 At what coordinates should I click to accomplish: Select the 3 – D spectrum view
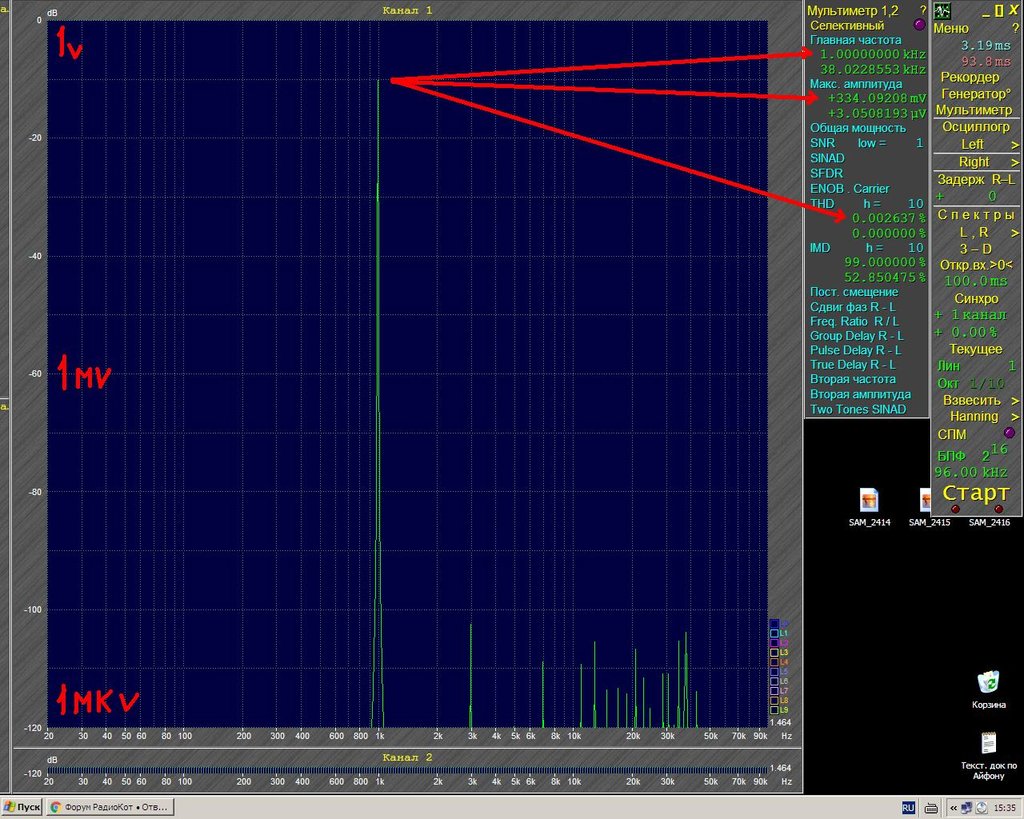point(976,249)
